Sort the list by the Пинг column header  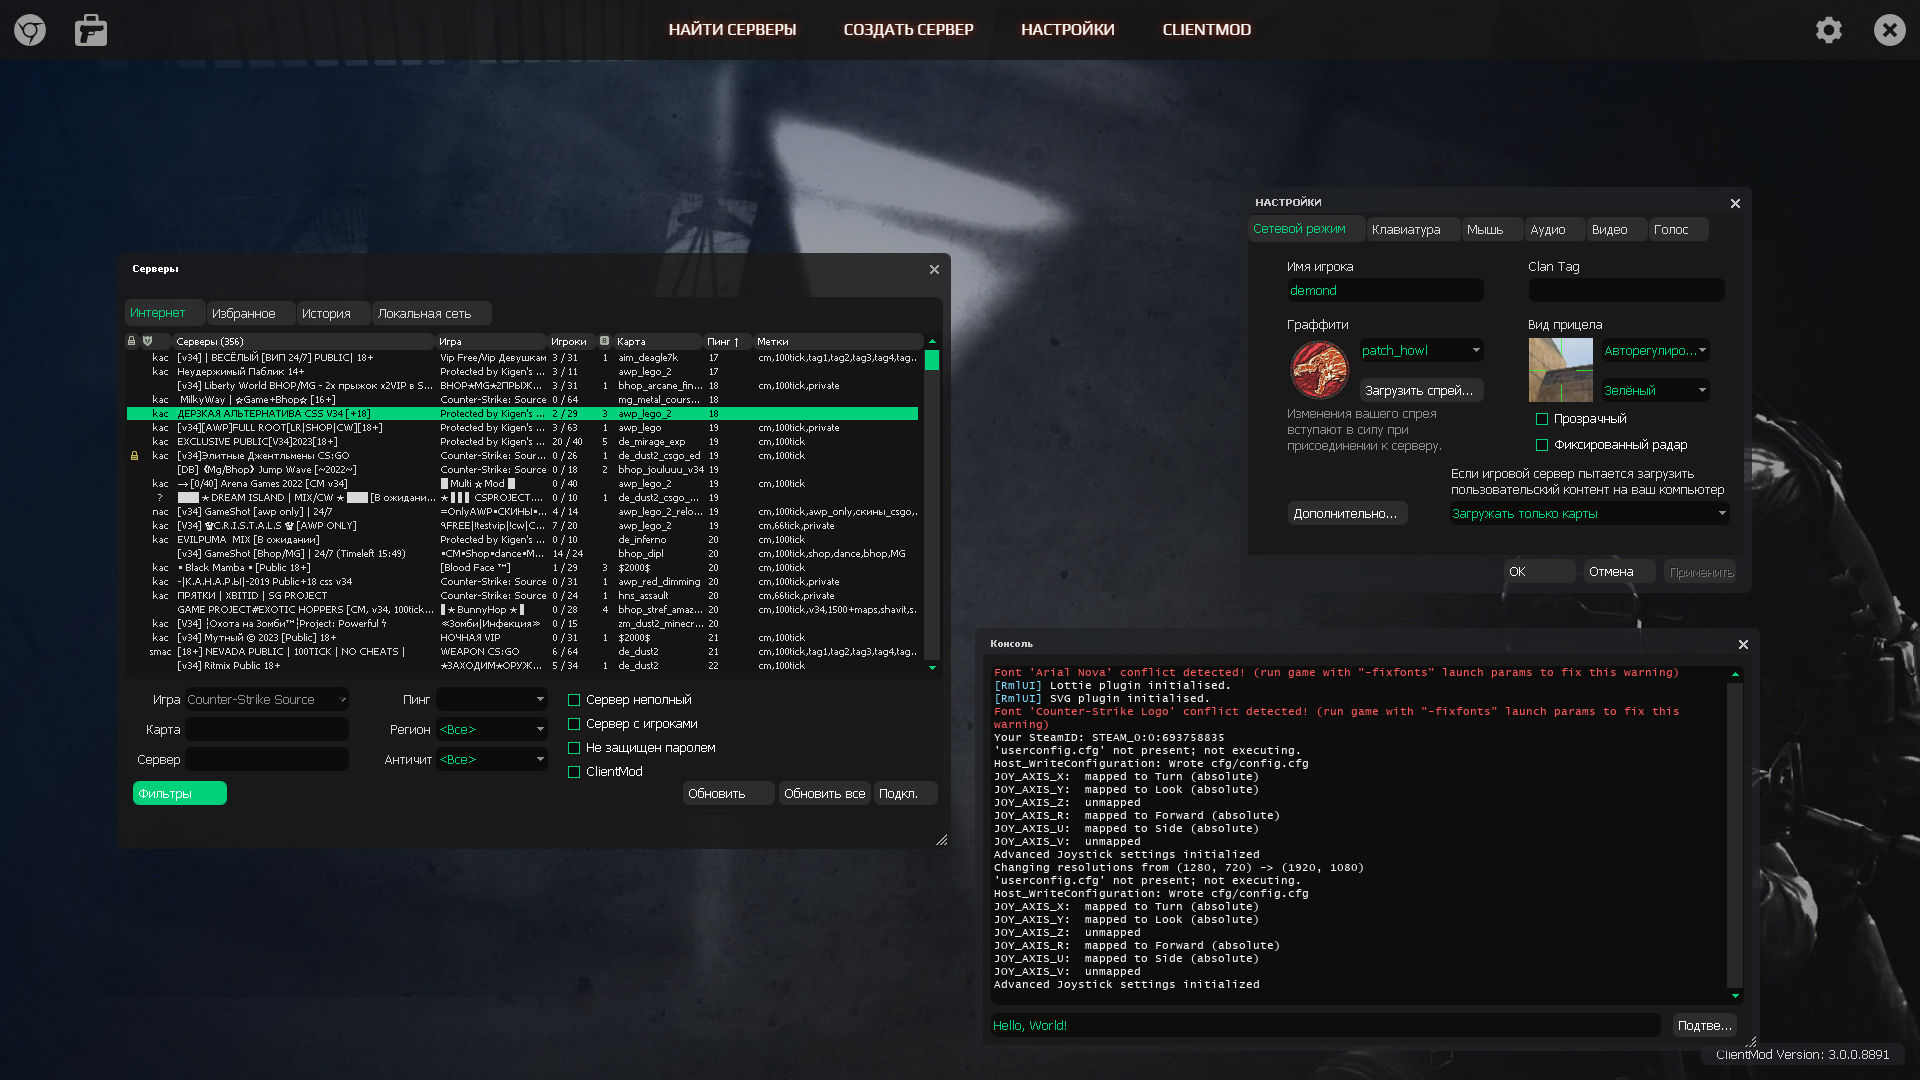point(727,341)
